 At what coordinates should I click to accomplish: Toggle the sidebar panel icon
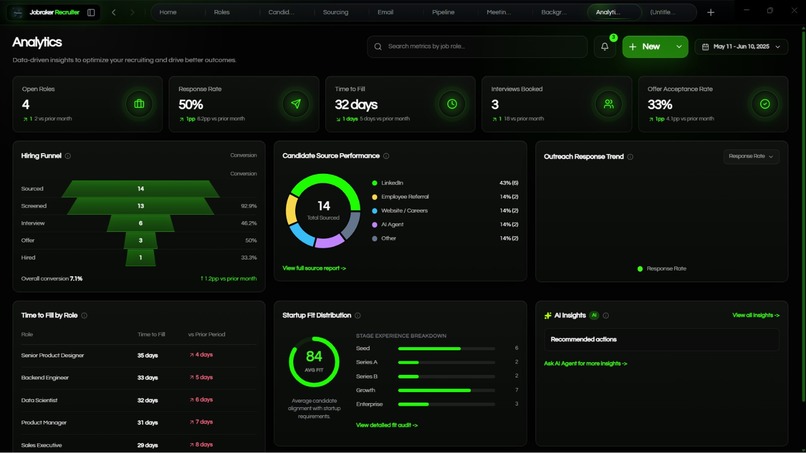click(91, 12)
